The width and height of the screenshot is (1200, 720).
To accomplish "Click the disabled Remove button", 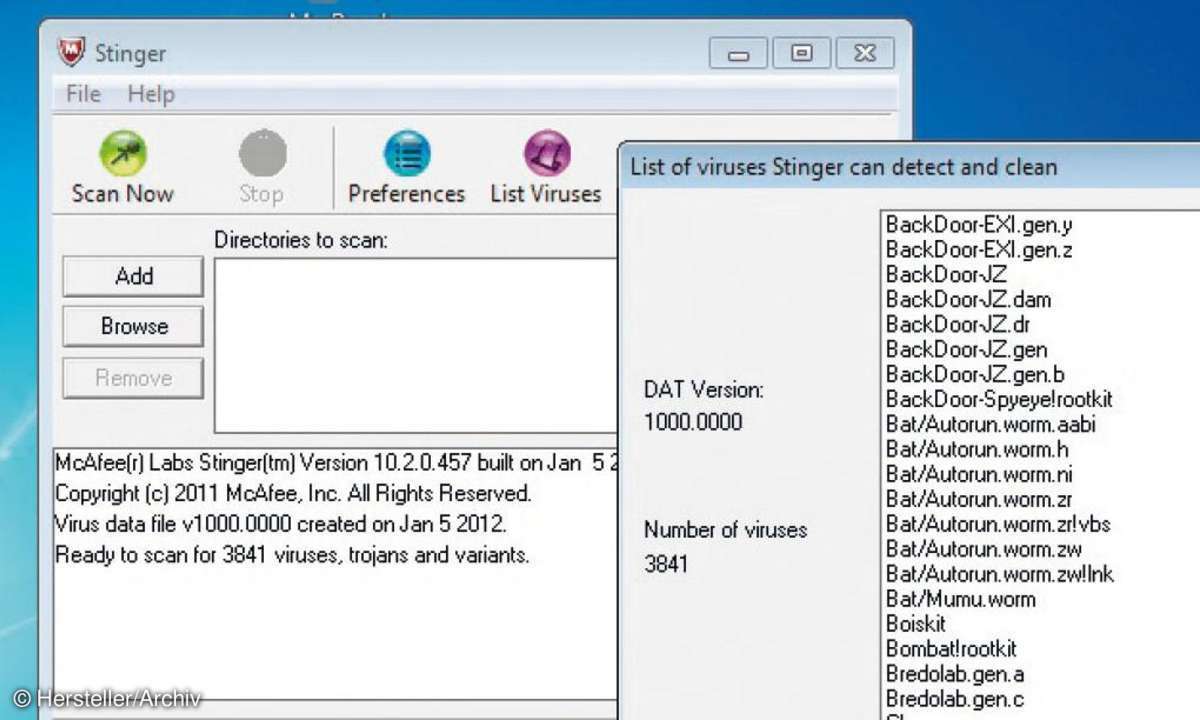I will (133, 377).
